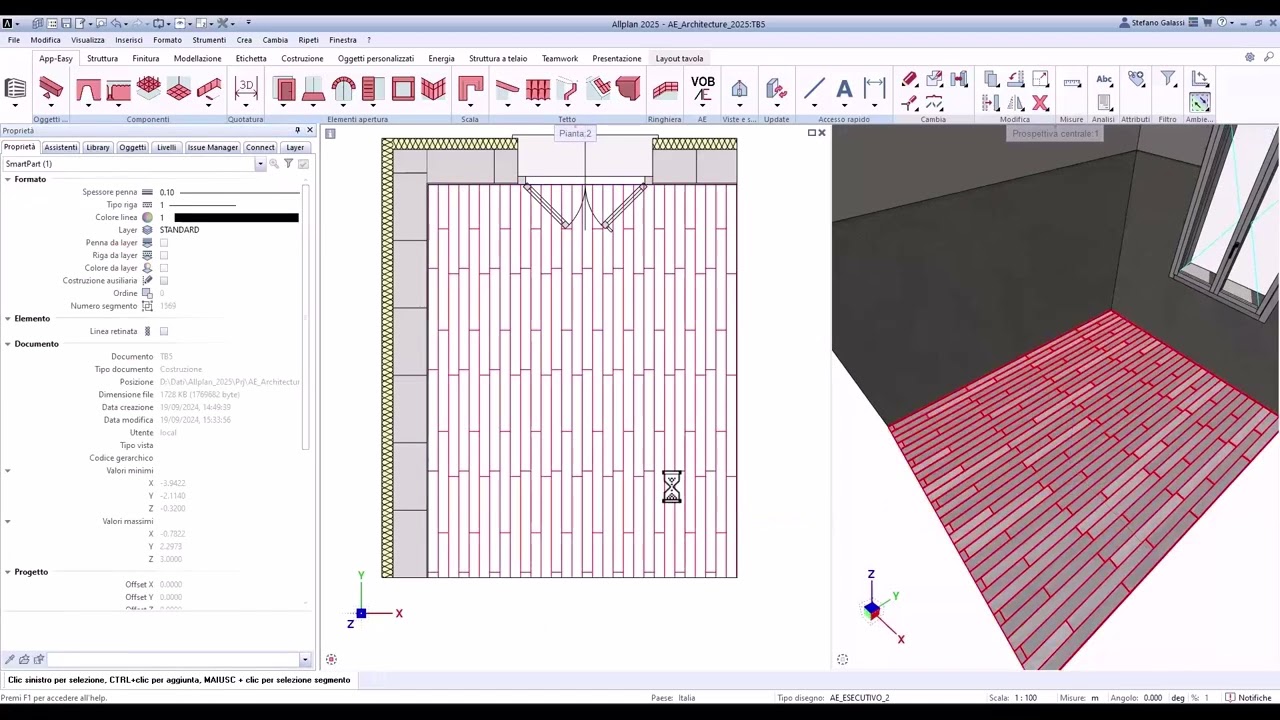The width and height of the screenshot is (1280, 720).
Task: Toggle the Colore da layer checkbox
Action: (x=164, y=268)
